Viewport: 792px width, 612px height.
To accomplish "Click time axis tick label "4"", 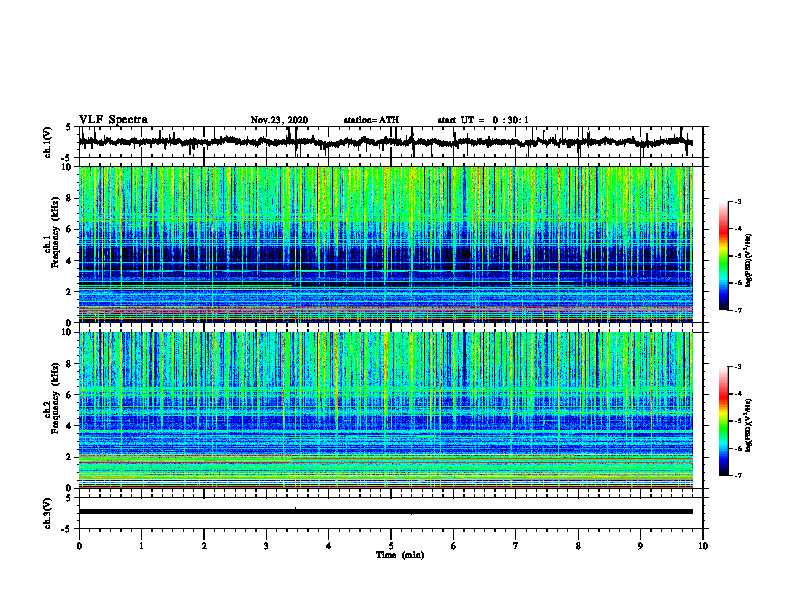I will pos(329,546).
